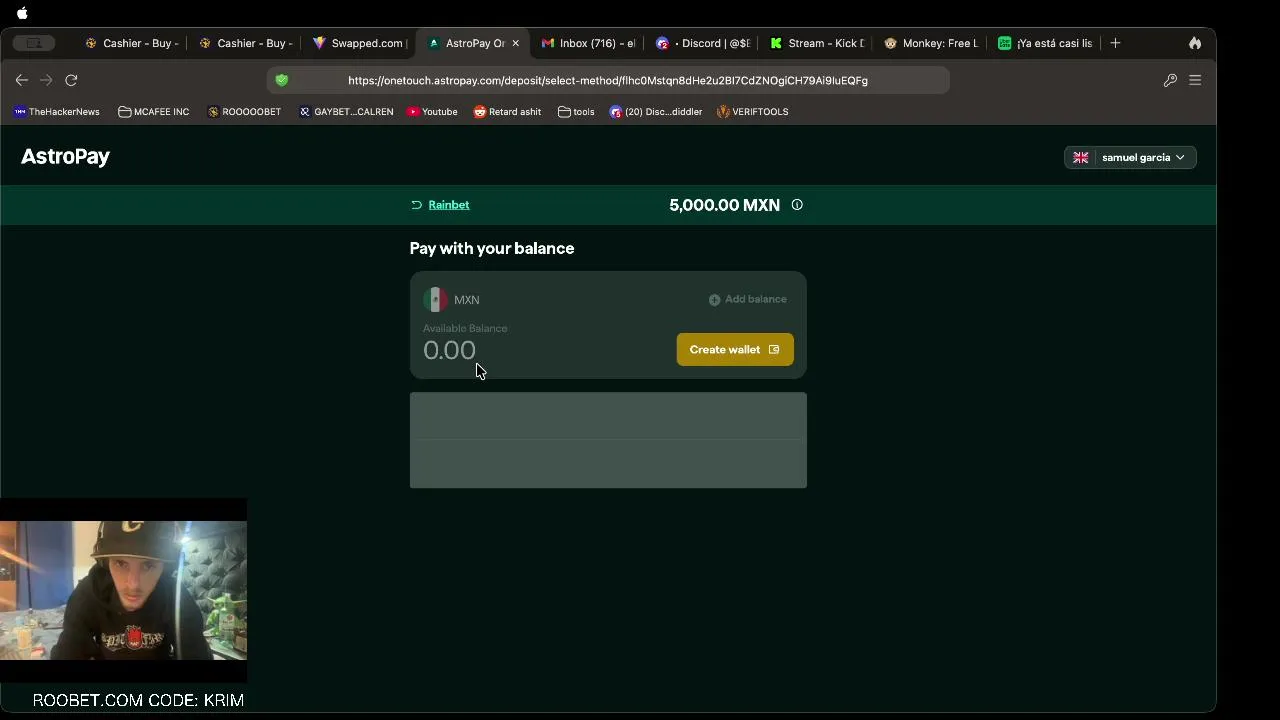Click the 0.00 available balance value
Screen dimensions: 1280x720
(x=449, y=350)
